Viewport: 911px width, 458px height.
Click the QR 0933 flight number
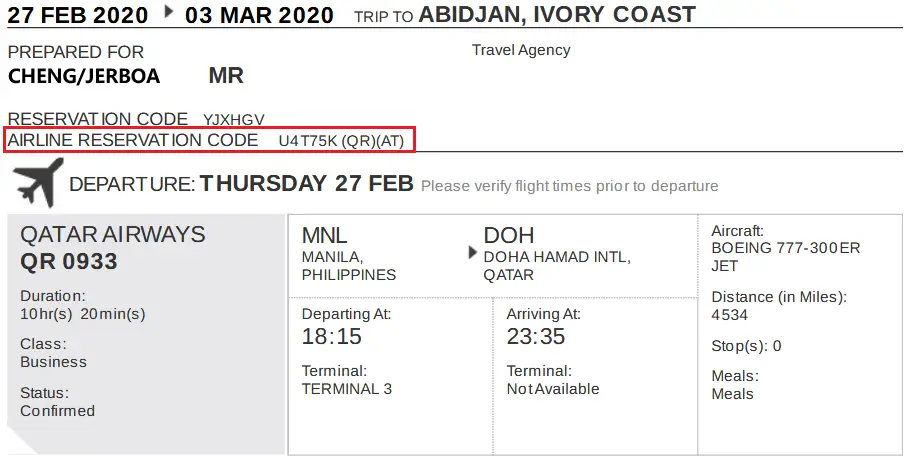click(69, 262)
